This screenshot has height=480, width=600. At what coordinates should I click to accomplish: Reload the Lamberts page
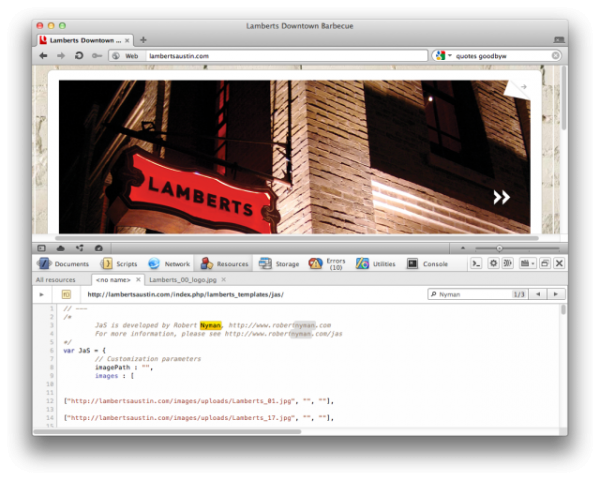click(x=79, y=56)
